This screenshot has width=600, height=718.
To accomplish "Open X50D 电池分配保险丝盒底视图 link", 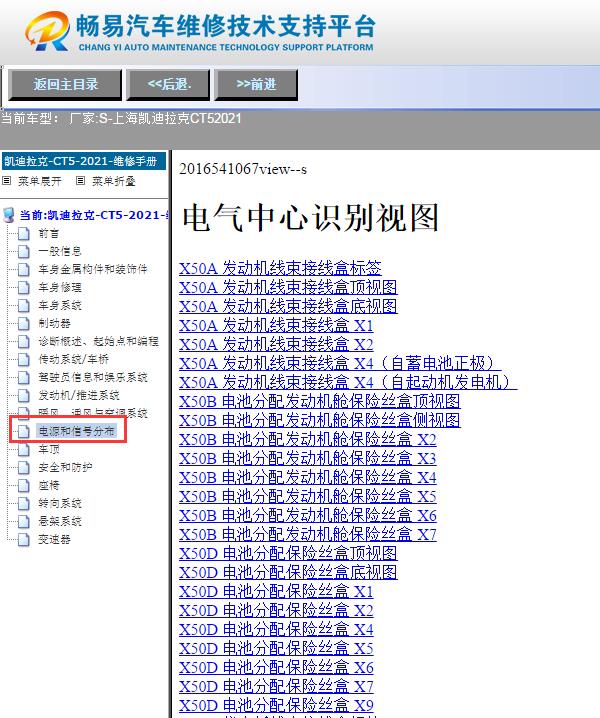I will pyautogui.click(x=288, y=572).
